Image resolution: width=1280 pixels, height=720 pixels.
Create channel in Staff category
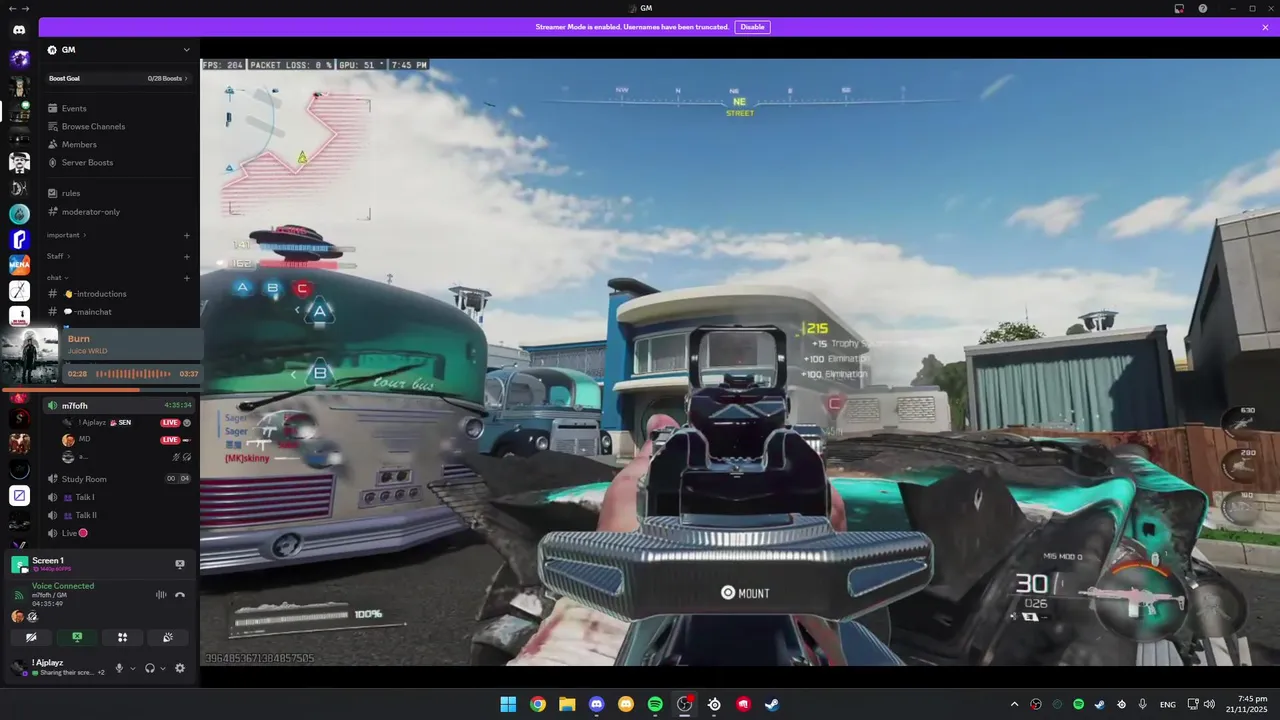pos(187,256)
